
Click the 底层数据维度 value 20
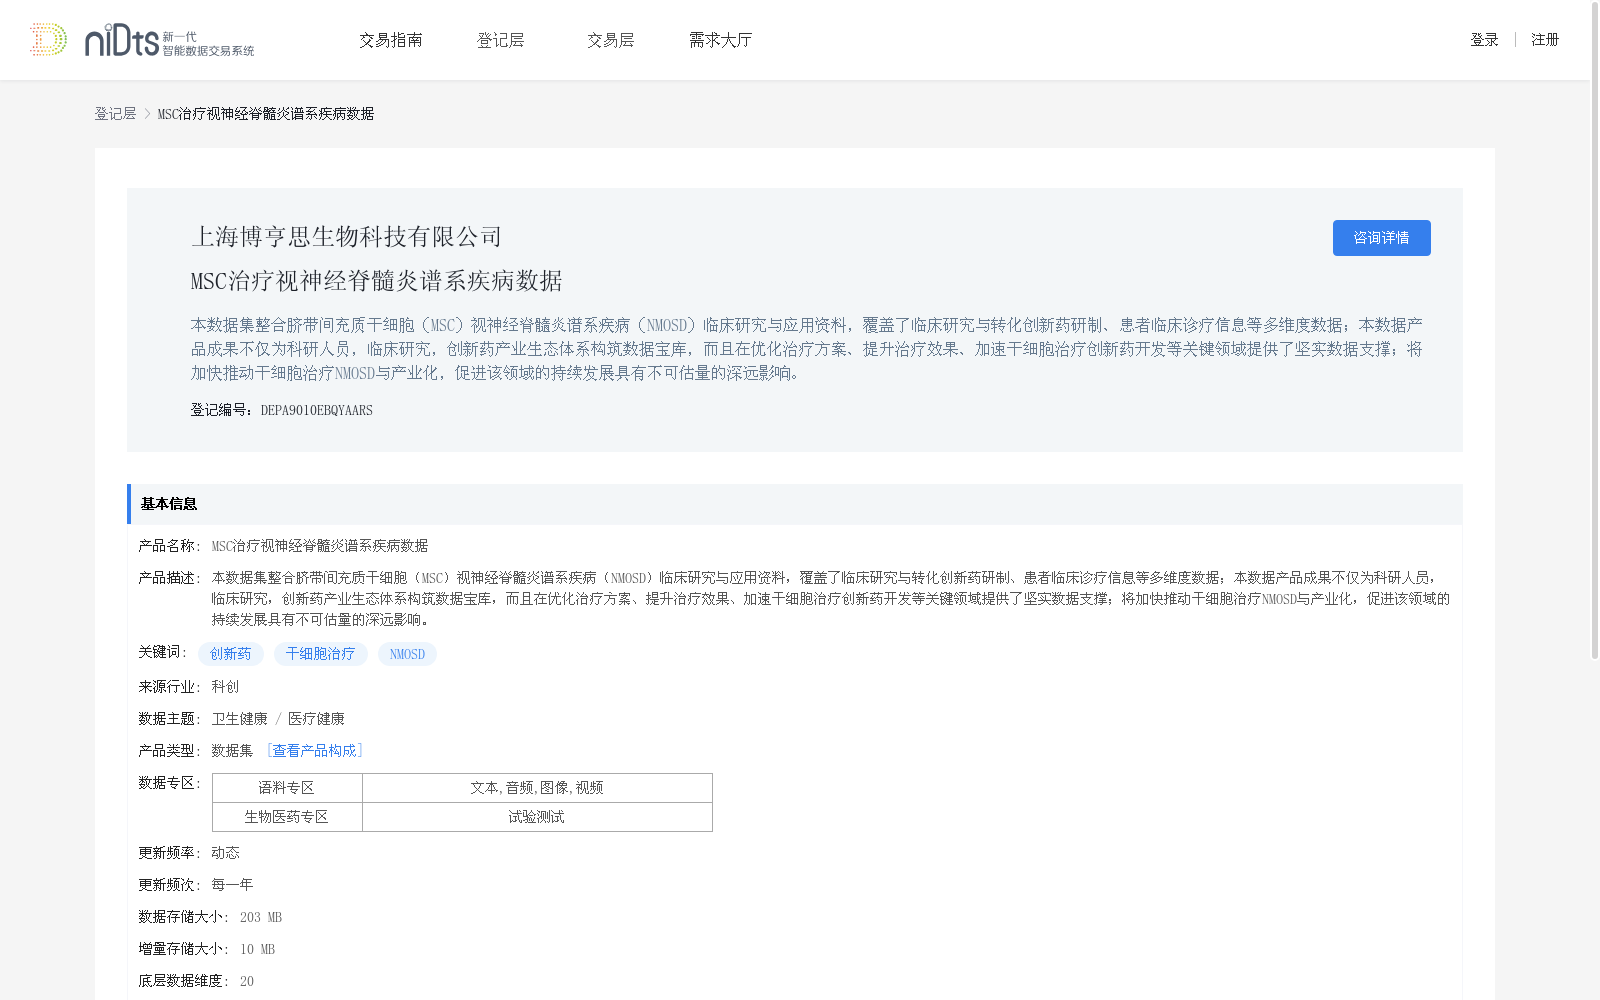tap(247, 981)
